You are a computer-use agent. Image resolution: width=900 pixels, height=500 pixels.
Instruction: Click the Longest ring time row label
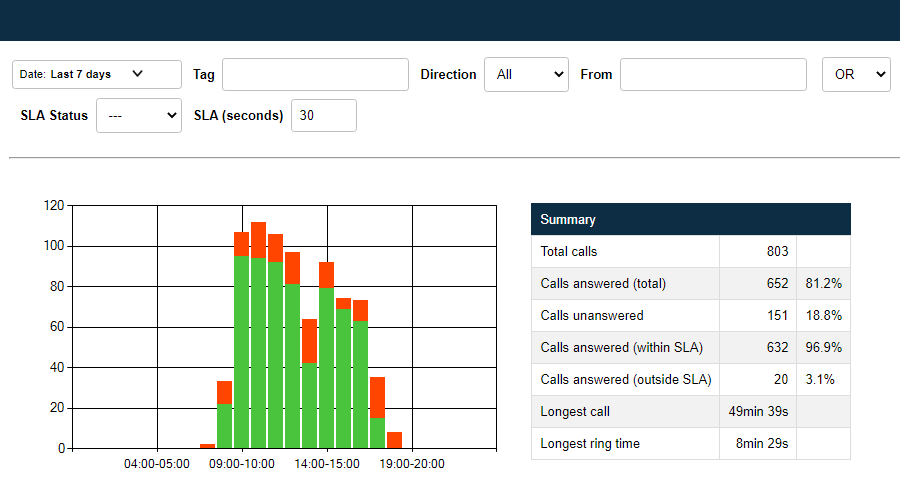click(x=588, y=443)
